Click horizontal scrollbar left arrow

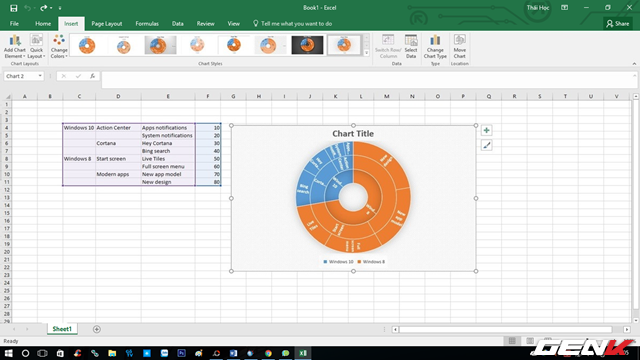395,329
